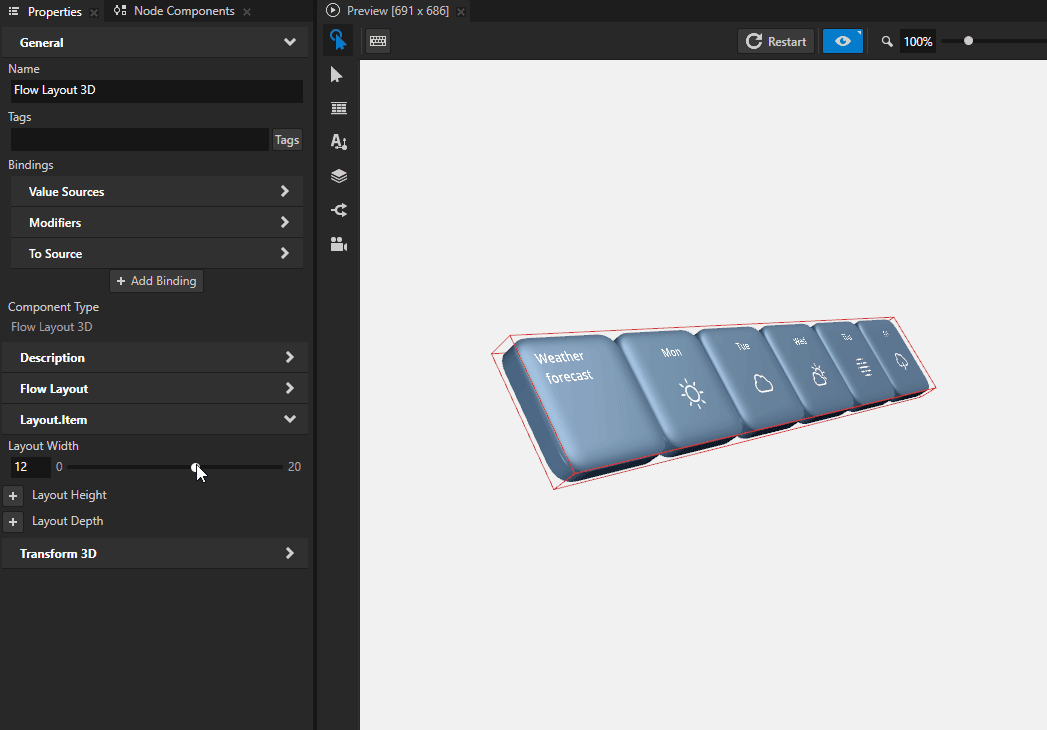Open the grid view tool in preview sidebar
Image resolution: width=1047 pixels, height=730 pixels.
337,108
